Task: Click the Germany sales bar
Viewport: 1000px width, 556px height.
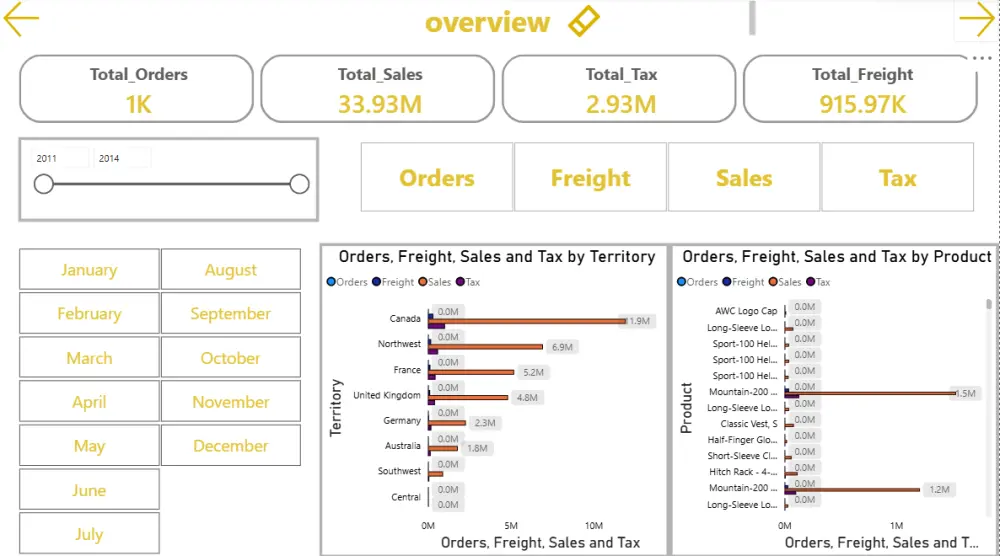Action: (447, 423)
